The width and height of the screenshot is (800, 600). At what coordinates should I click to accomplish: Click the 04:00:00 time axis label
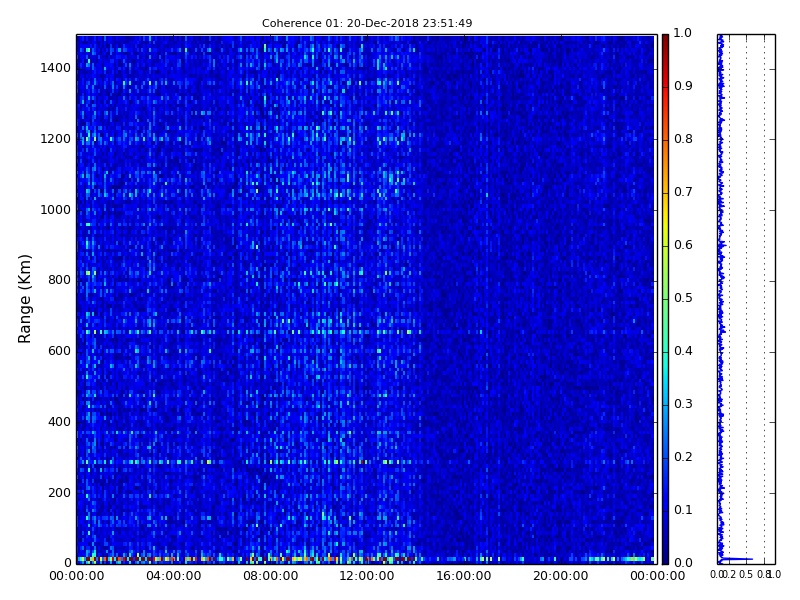coord(173,576)
